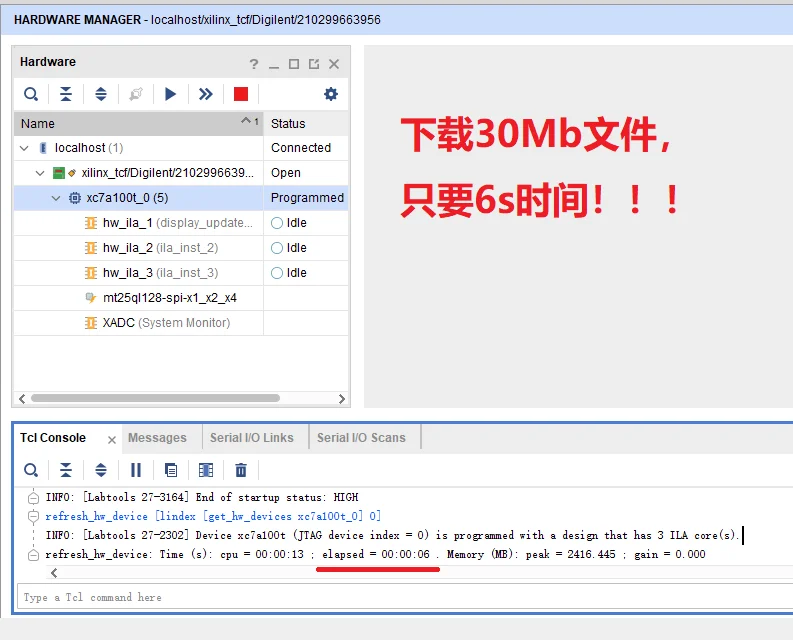Screen dimensions: 793x640
Task: Select xc7a100t_0 (5) device row
Action: coord(181,198)
